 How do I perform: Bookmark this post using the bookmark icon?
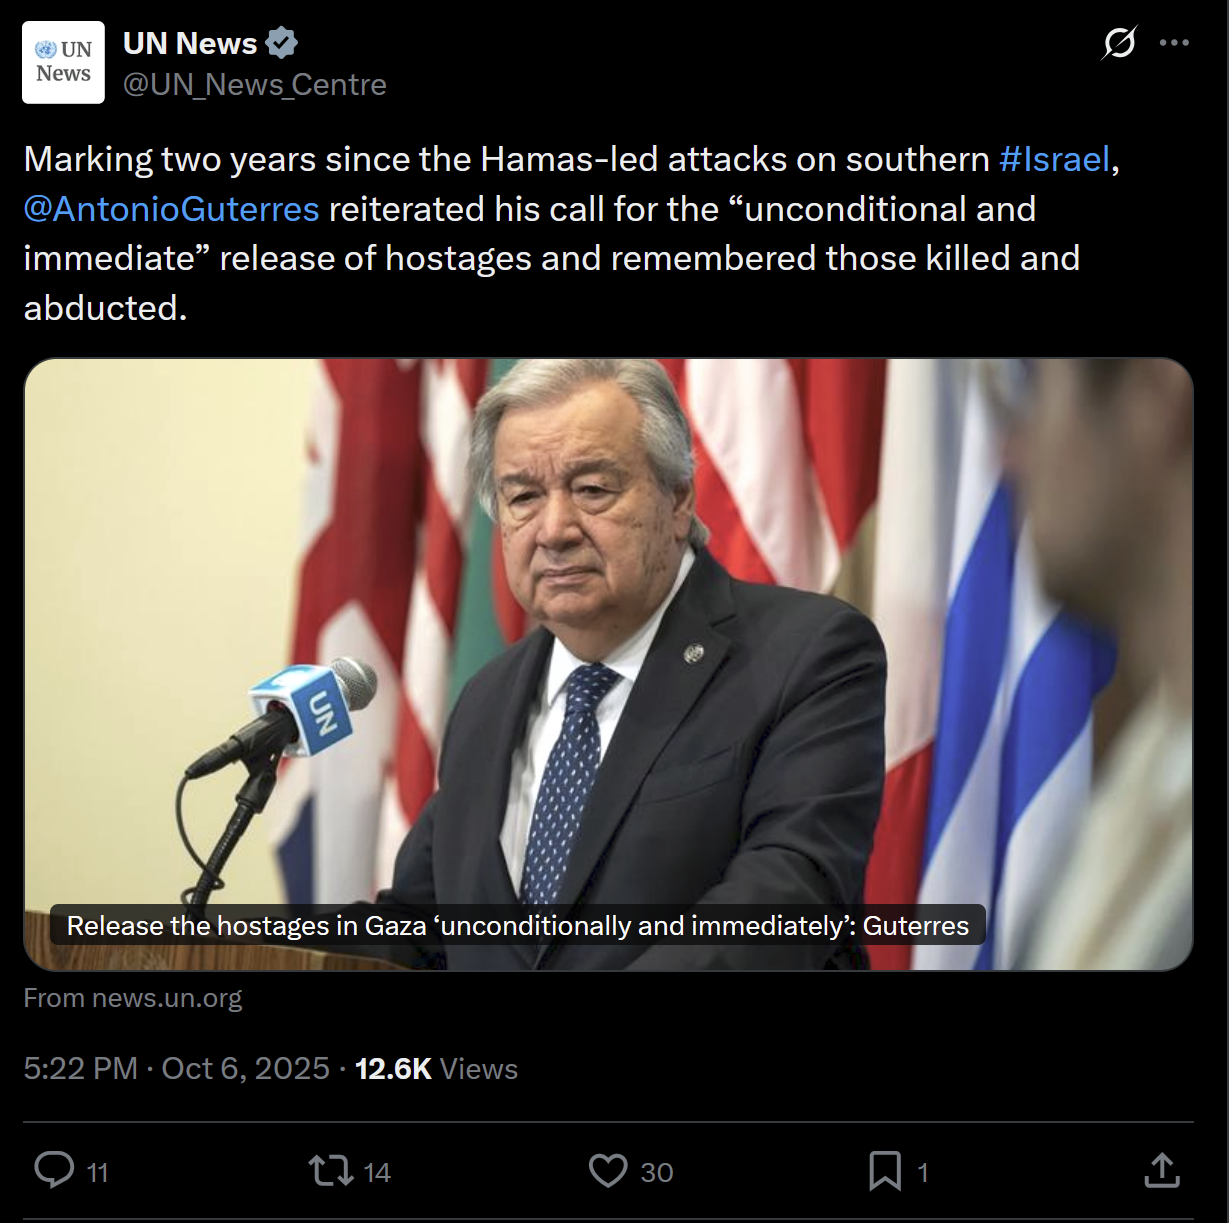click(884, 1170)
